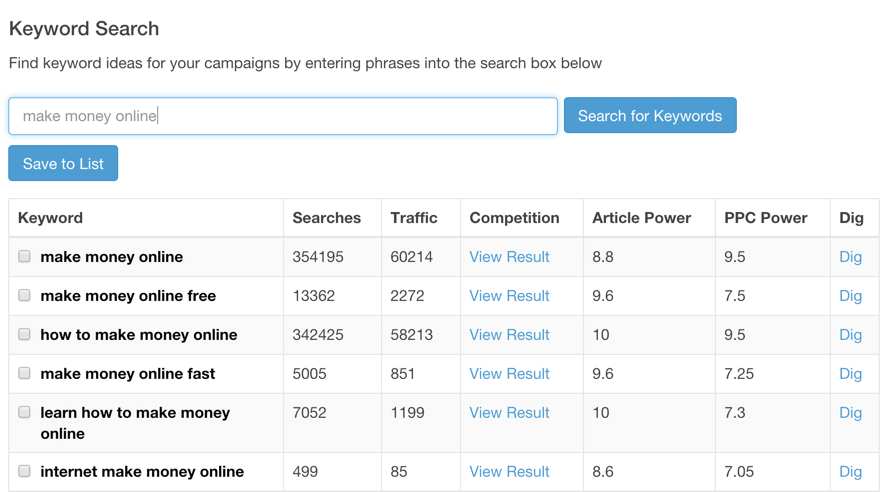883x492 pixels.
Task: Select 'how to make money online' checkbox
Action: [24, 334]
